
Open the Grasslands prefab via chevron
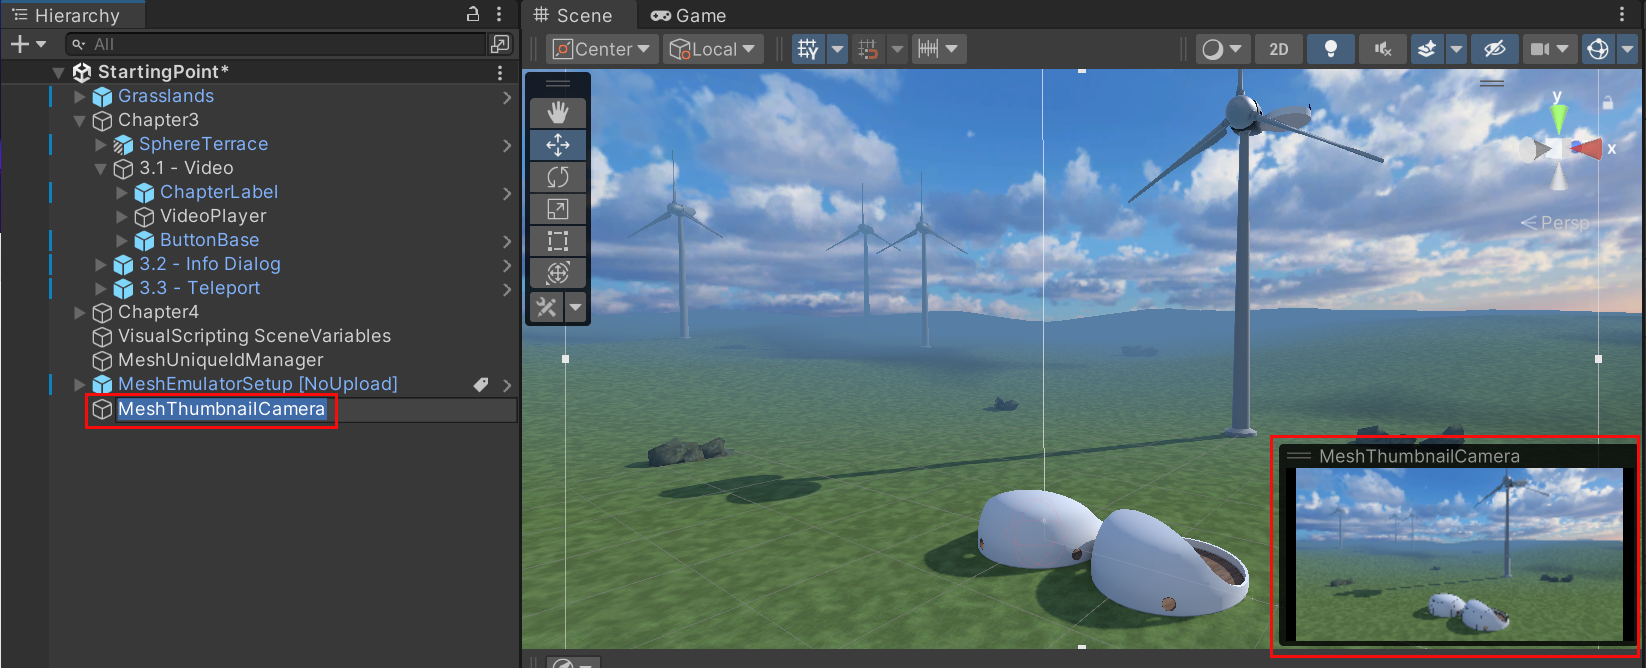507,97
